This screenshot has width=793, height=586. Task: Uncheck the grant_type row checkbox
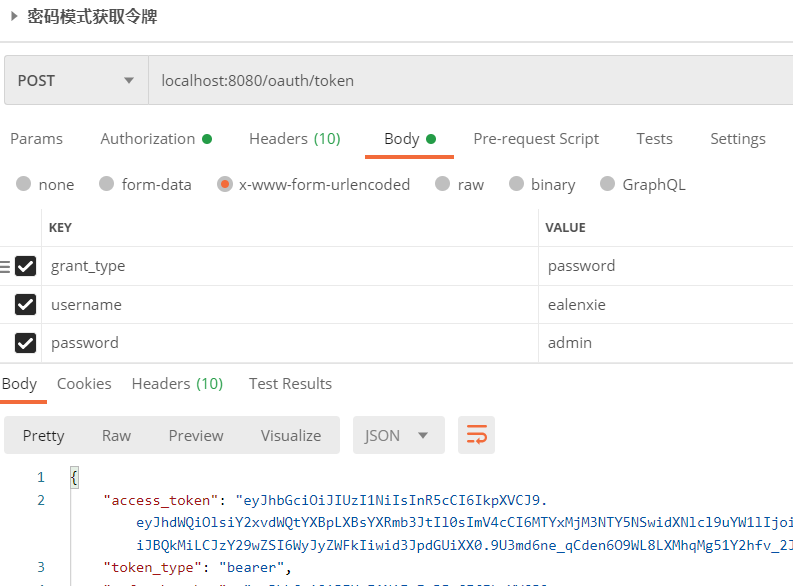pyautogui.click(x=25, y=266)
